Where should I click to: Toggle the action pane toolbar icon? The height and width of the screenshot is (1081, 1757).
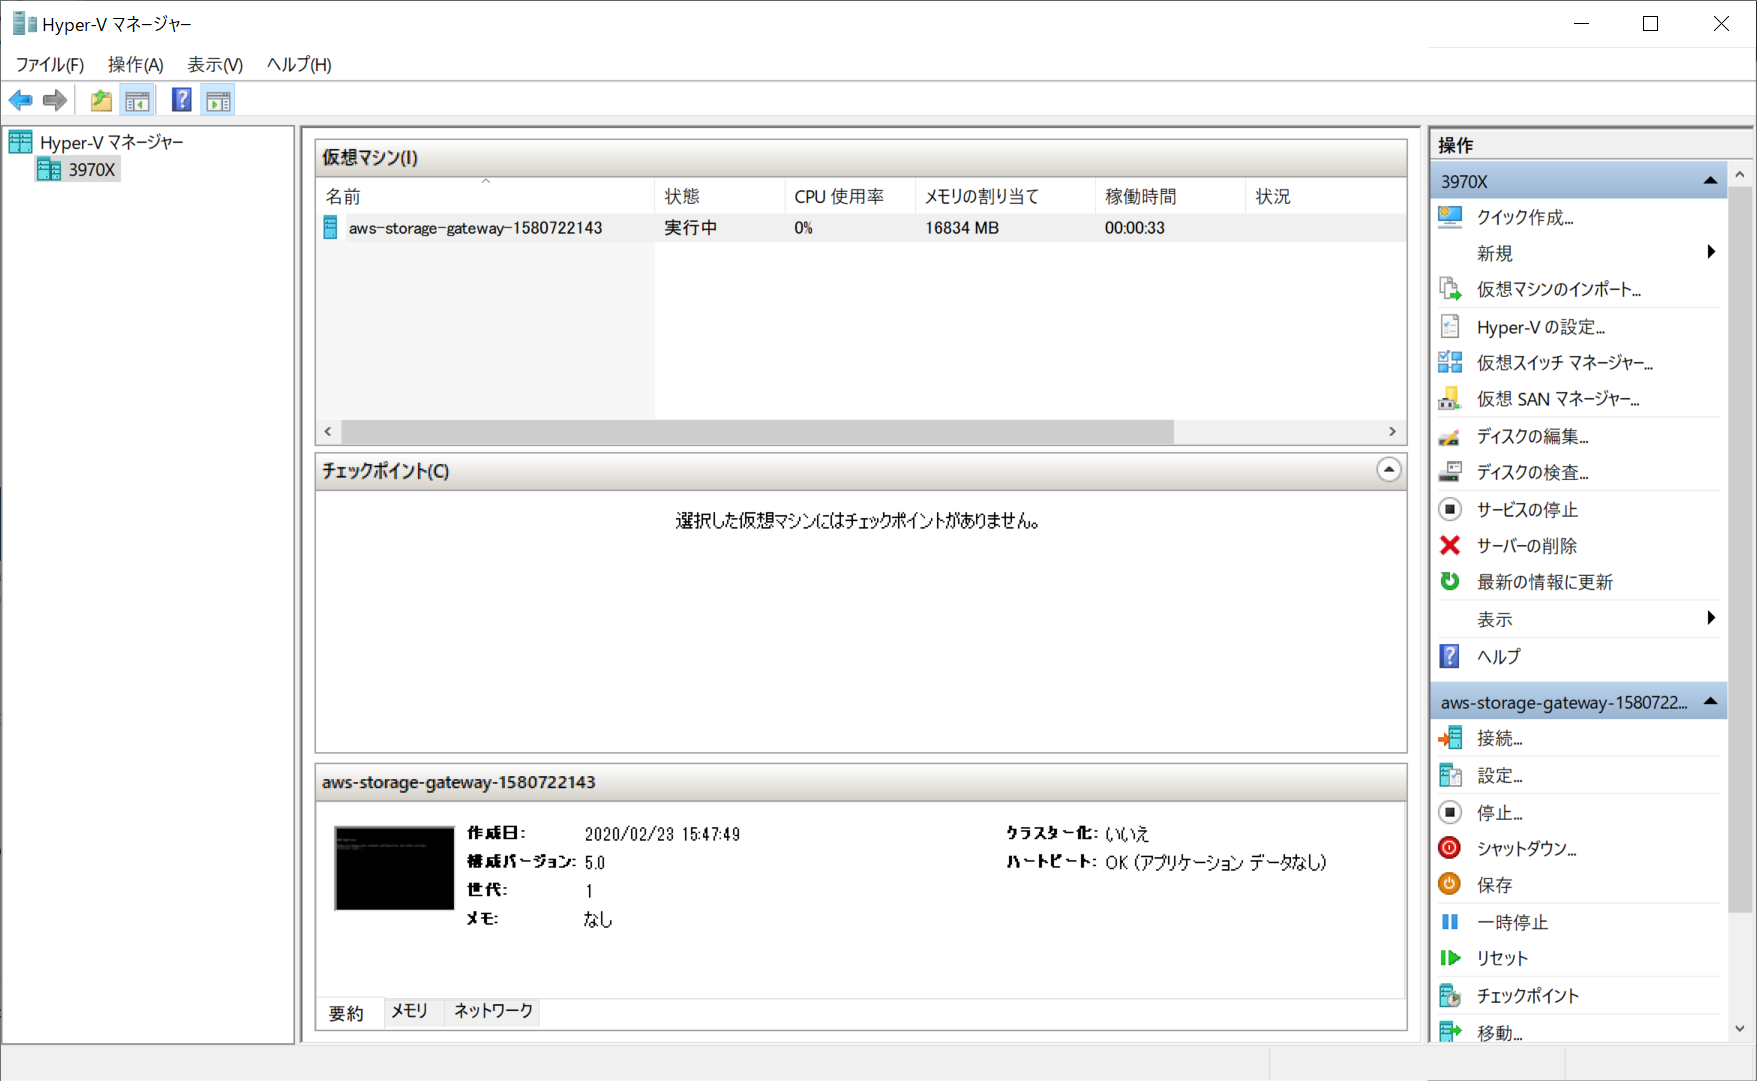(x=218, y=100)
